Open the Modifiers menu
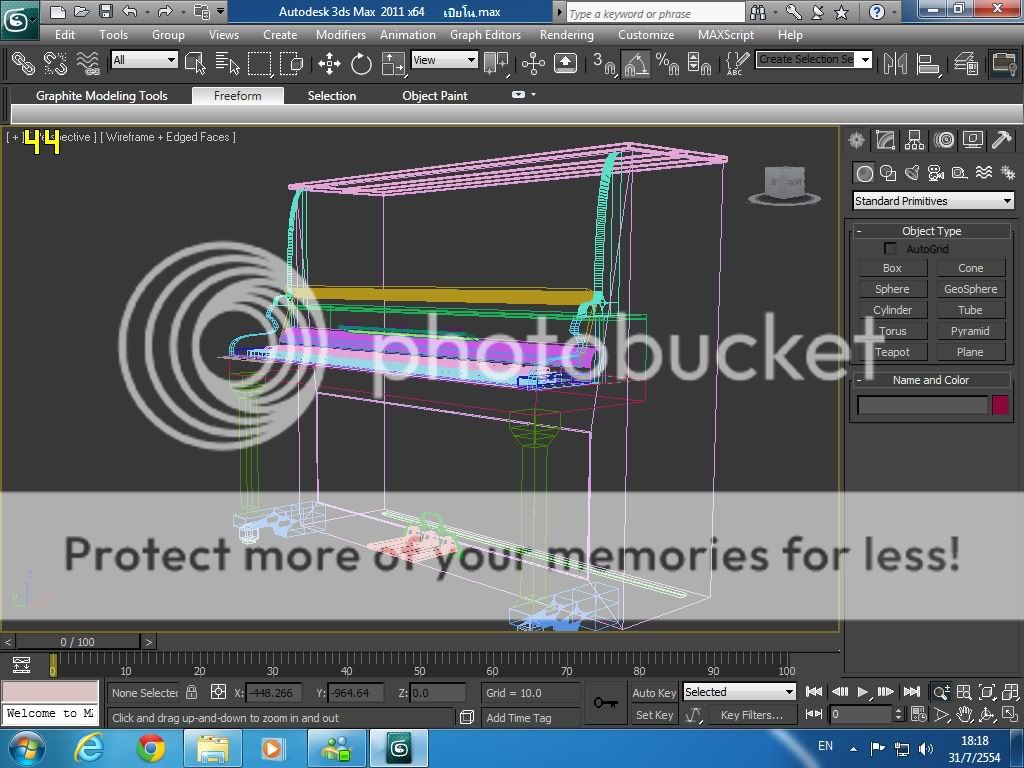This screenshot has height=768, width=1024. coord(341,35)
